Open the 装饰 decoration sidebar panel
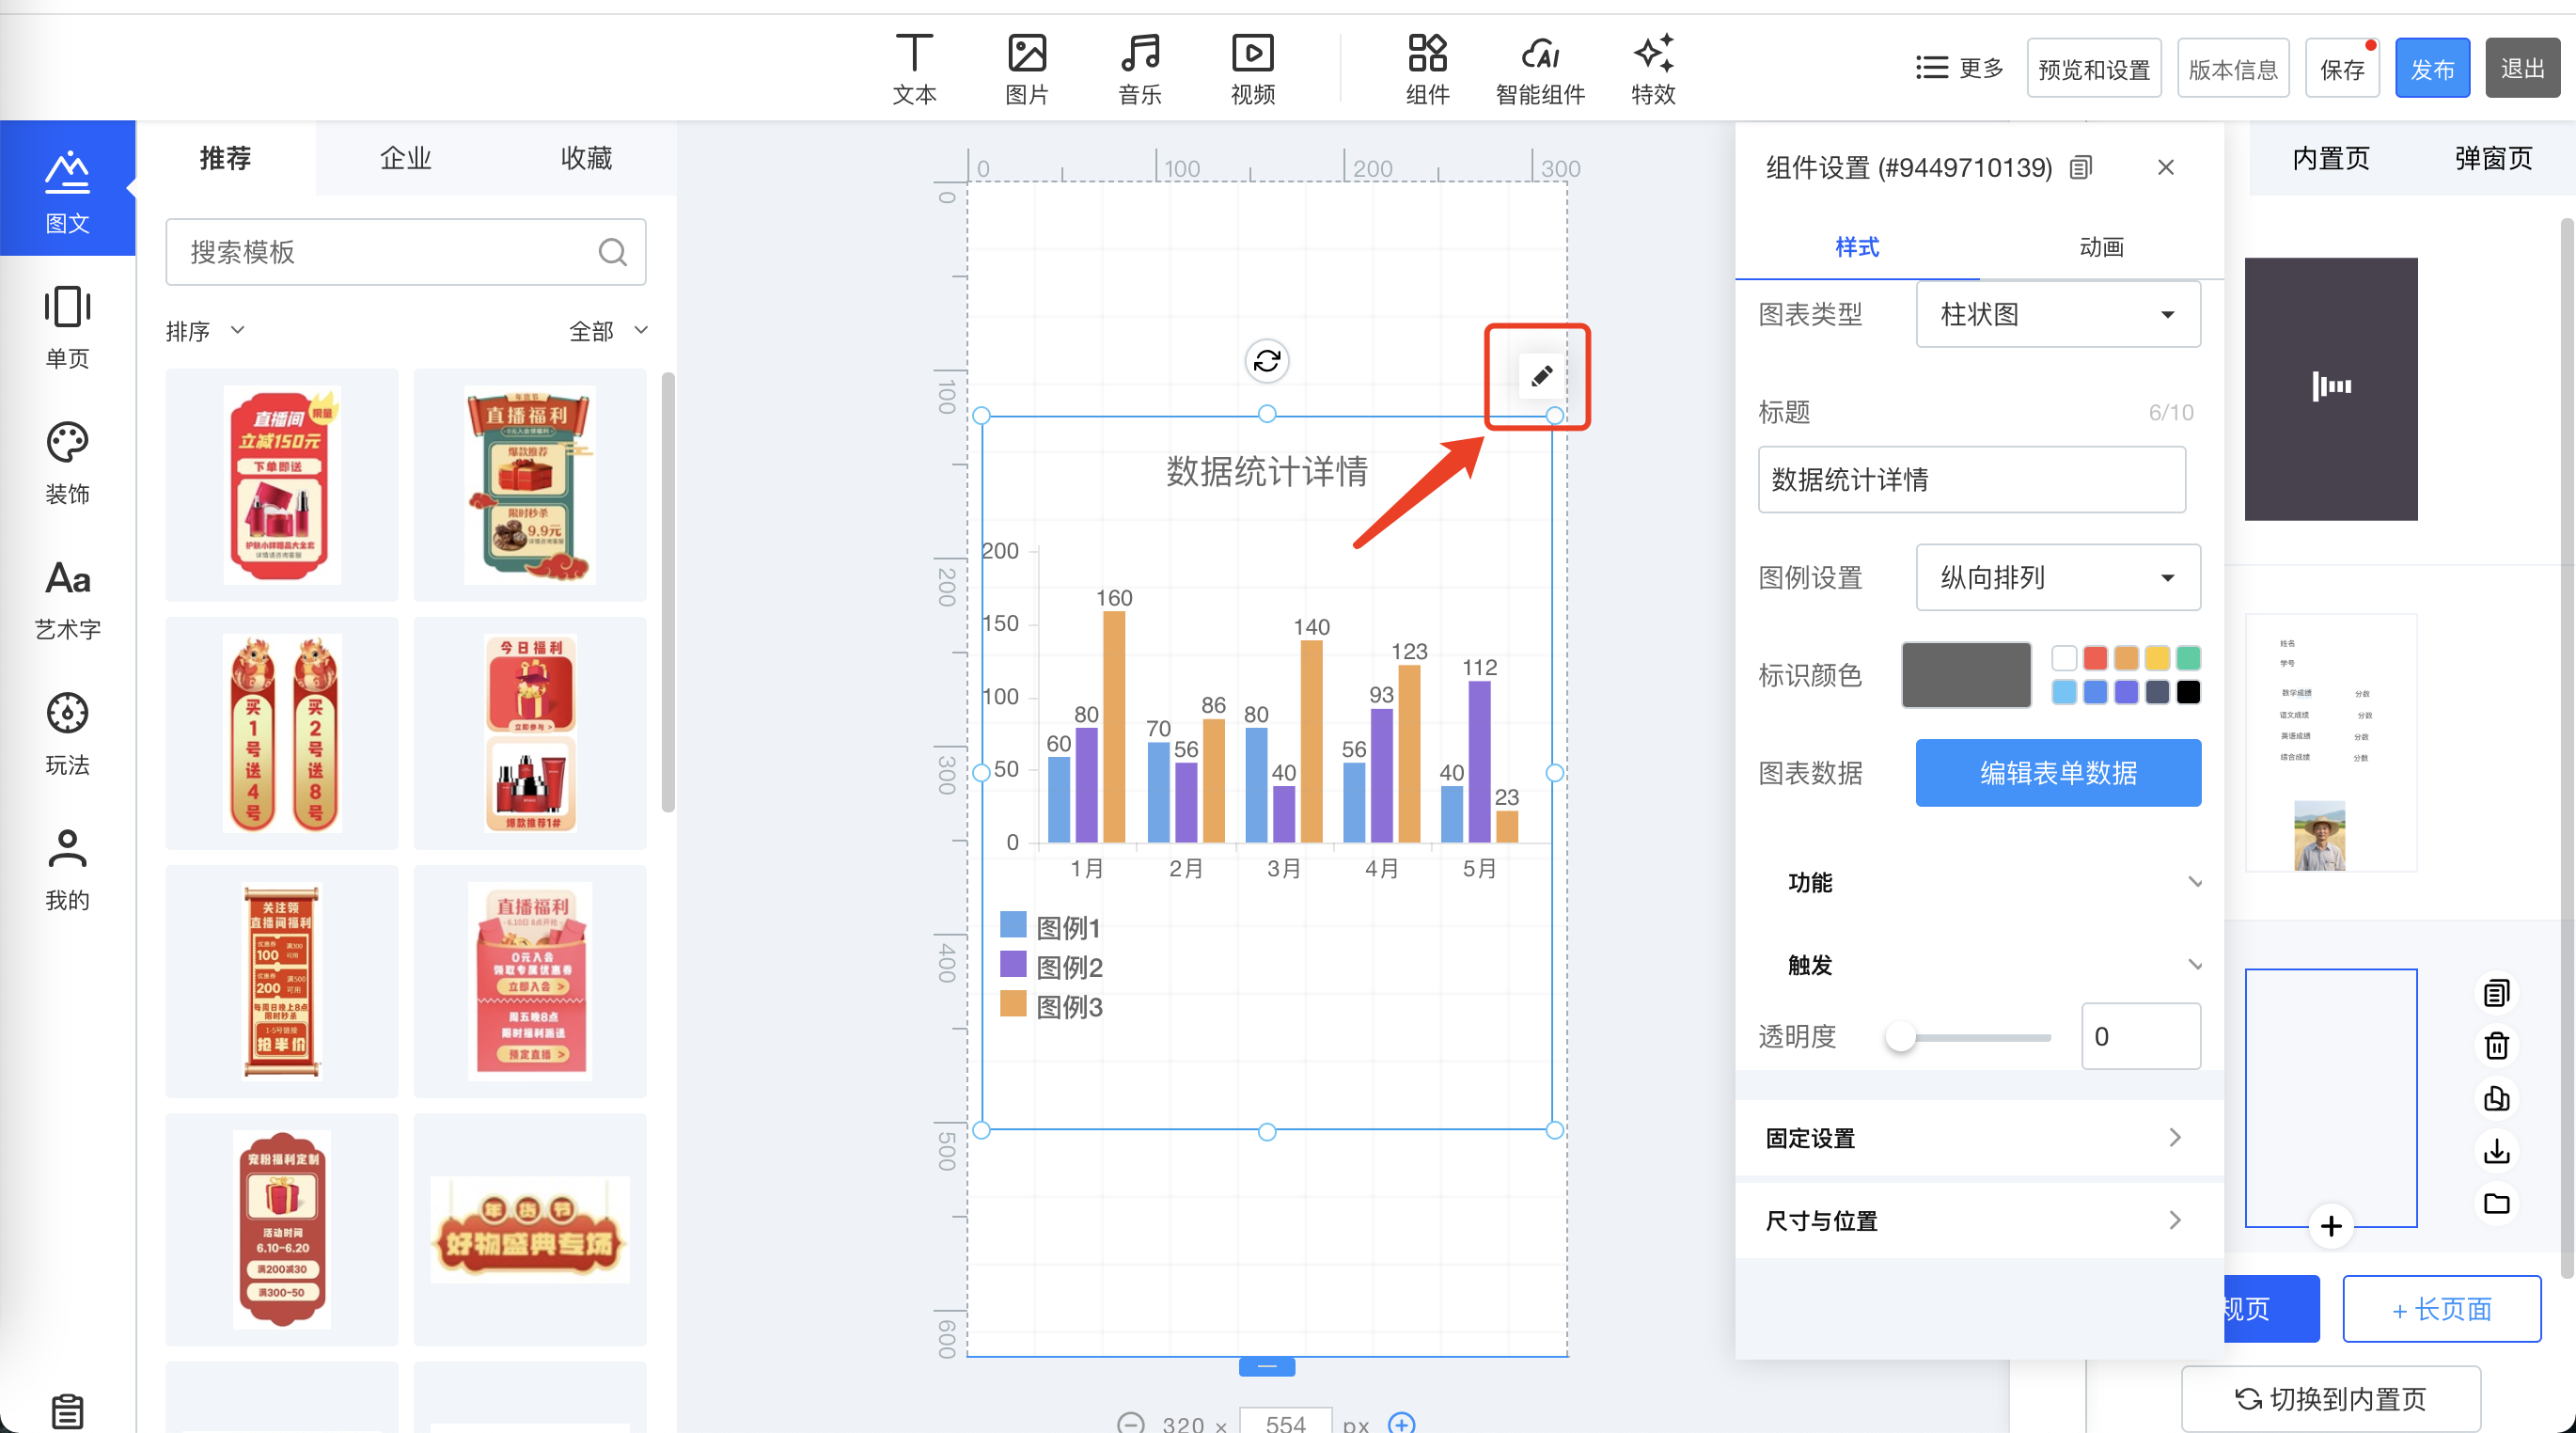This screenshot has width=2576, height=1433. click(67, 463)
